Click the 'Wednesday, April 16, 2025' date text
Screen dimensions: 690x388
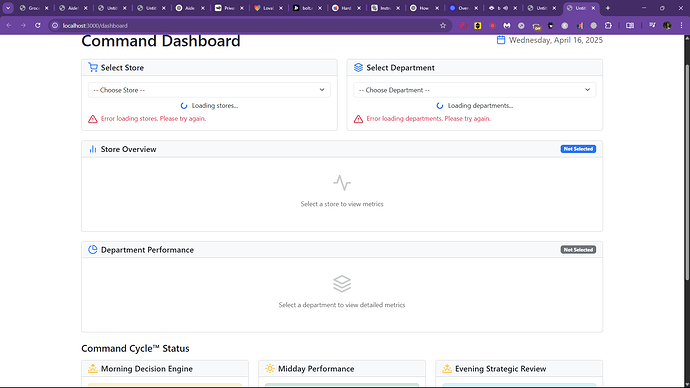pos(556,40)
